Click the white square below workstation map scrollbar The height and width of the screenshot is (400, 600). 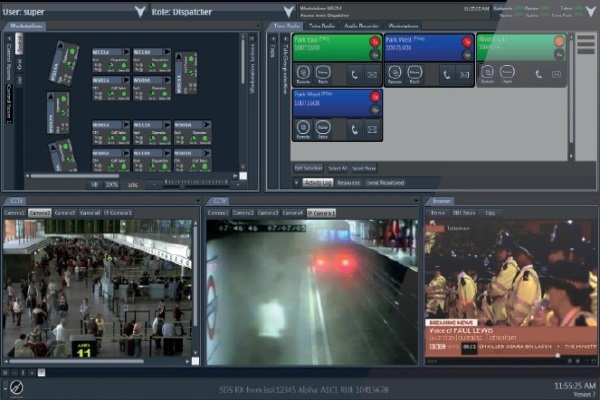point(243,176)
